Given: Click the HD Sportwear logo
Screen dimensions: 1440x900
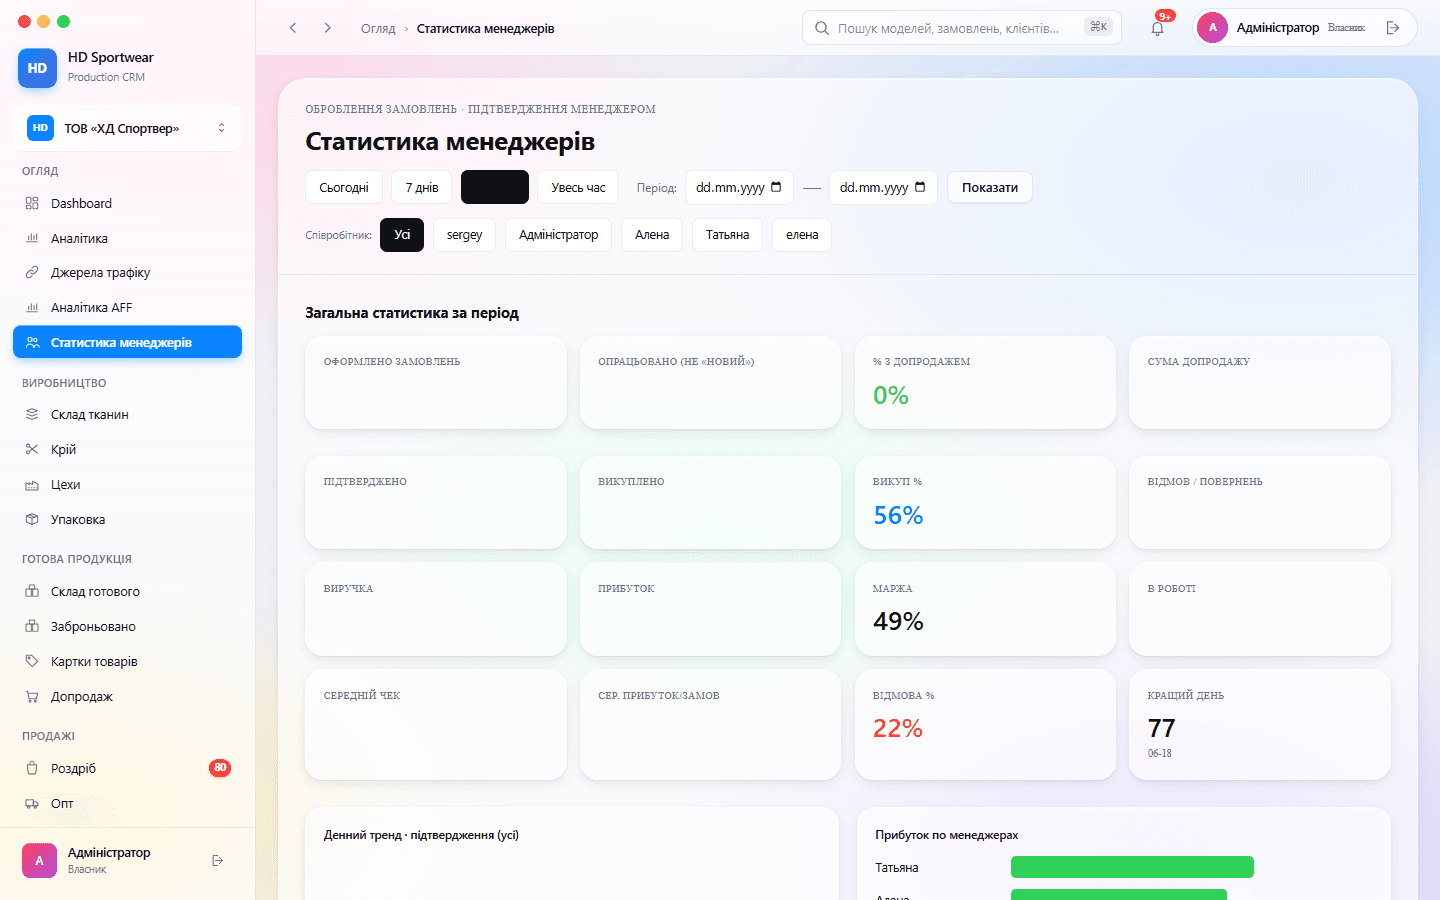Looking at the screenshot, I should [x=37, y=68].
